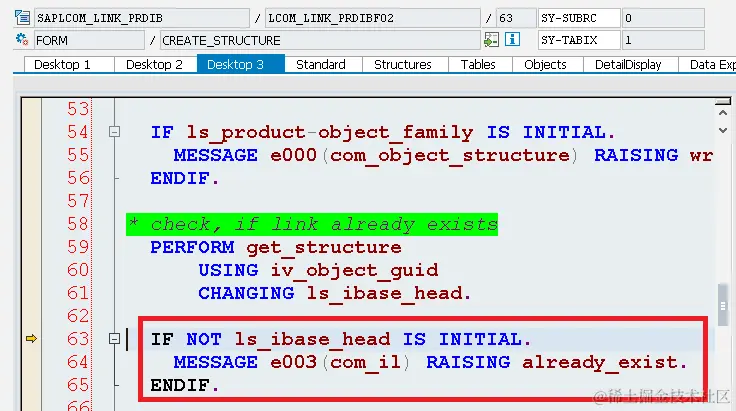The height and width of the screenshot is (411, 736).
Task: Collapse the IF block at line 63
Action: tap(114, 338)
